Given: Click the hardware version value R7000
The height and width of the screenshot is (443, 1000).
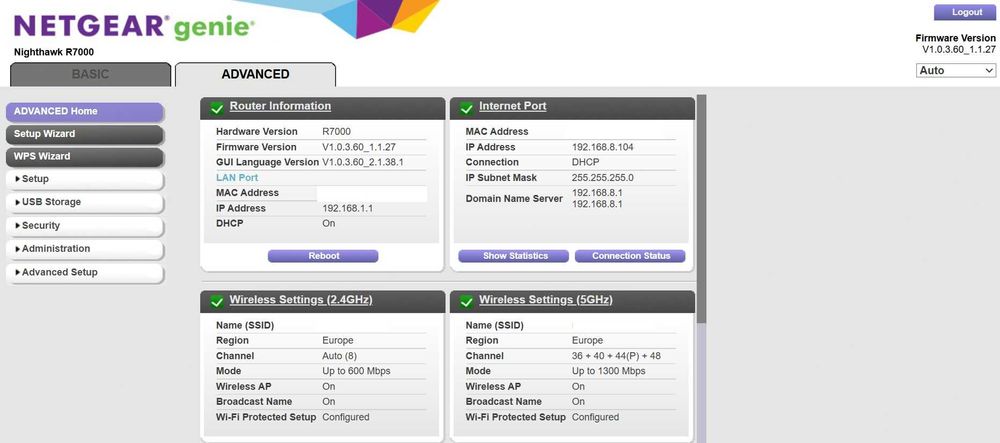Looking at the screenshot, I should pos(336,132).
